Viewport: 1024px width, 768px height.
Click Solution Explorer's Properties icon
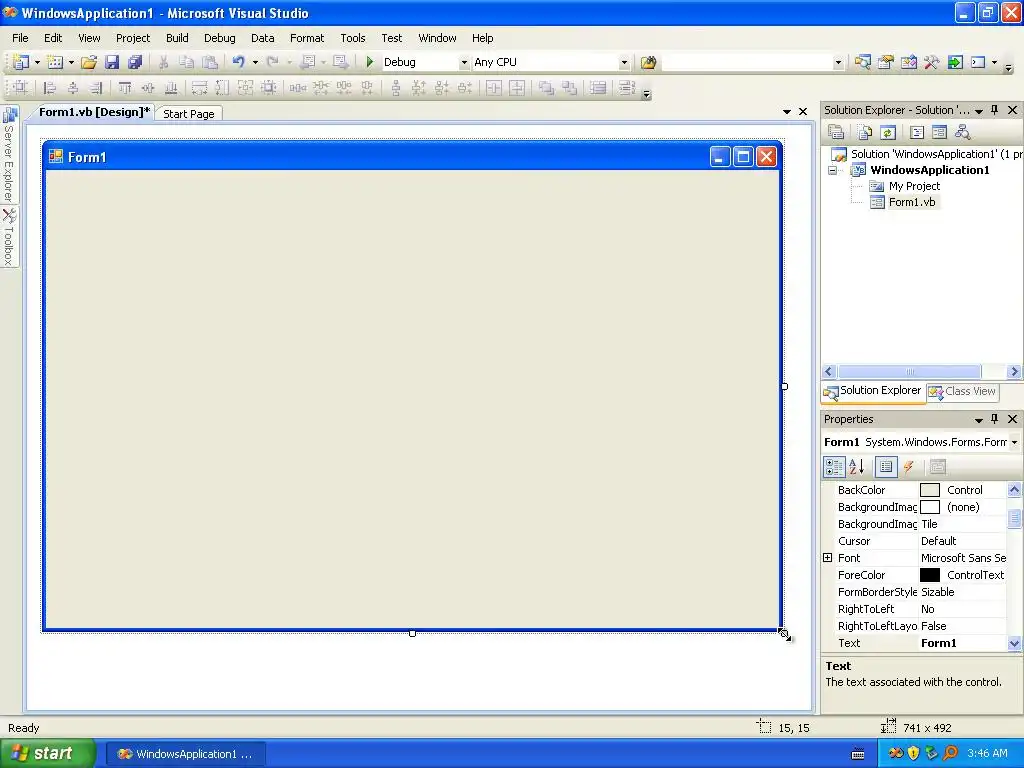(836, 133)
